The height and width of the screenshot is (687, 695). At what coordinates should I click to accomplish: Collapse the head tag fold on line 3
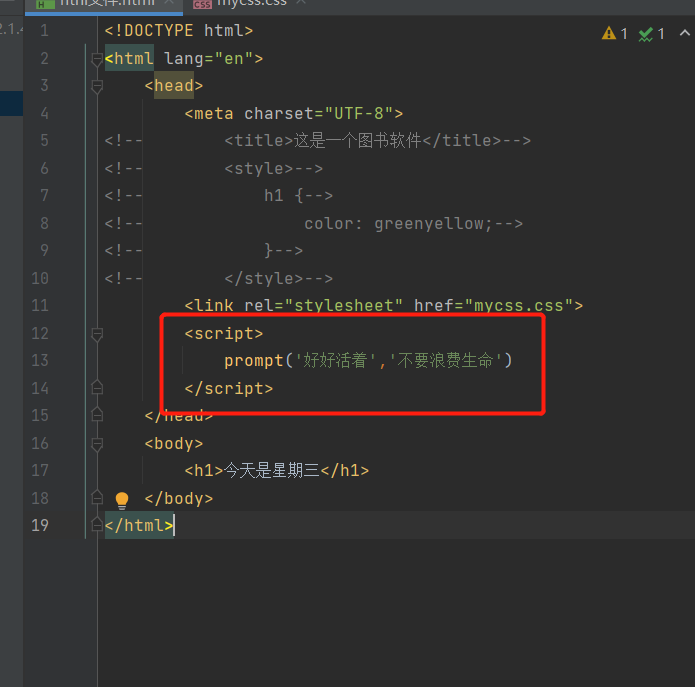(x=97, y=86)
